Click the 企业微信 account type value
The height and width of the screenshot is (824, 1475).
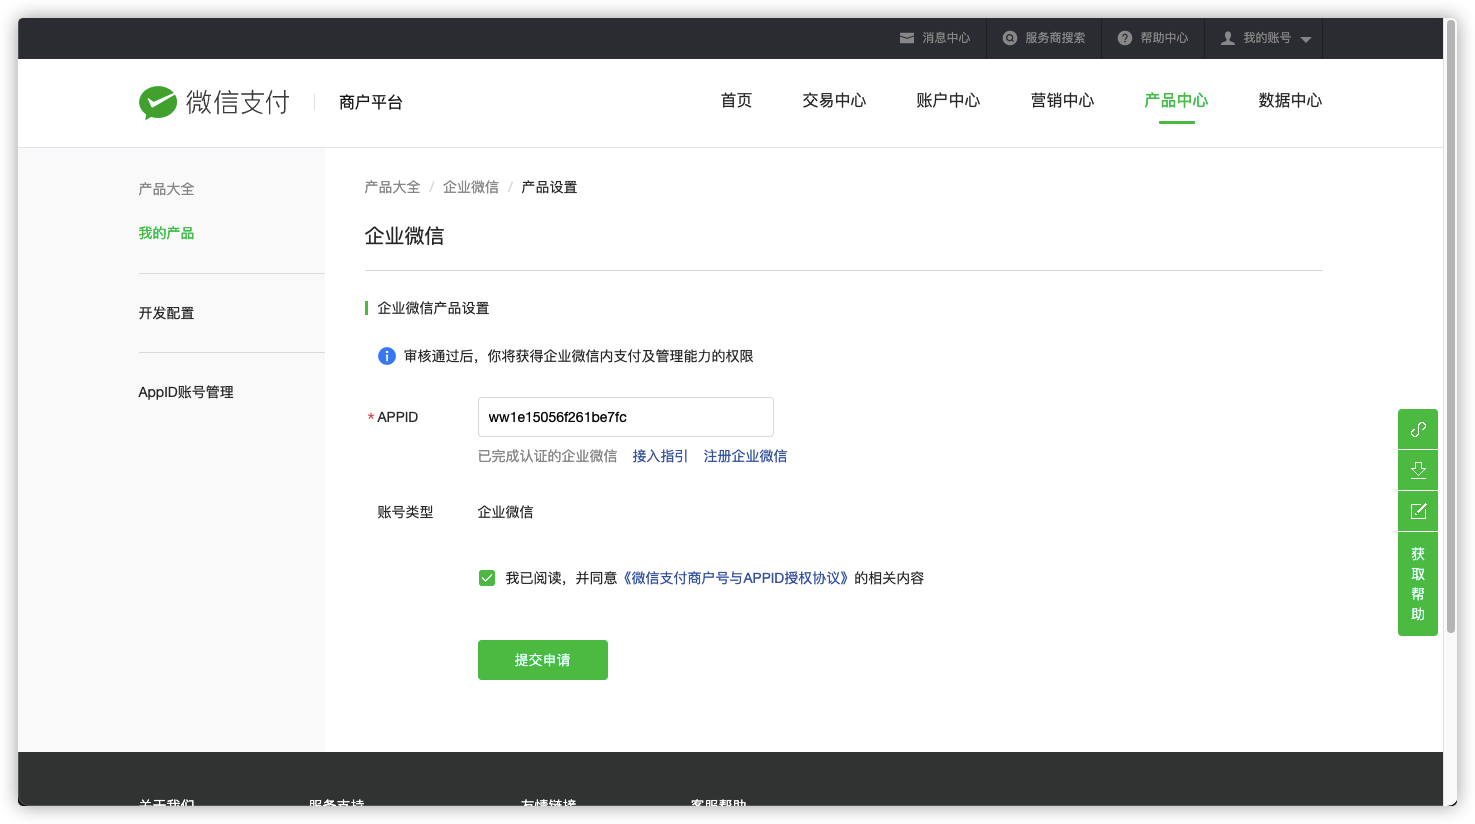click(505, 512)
